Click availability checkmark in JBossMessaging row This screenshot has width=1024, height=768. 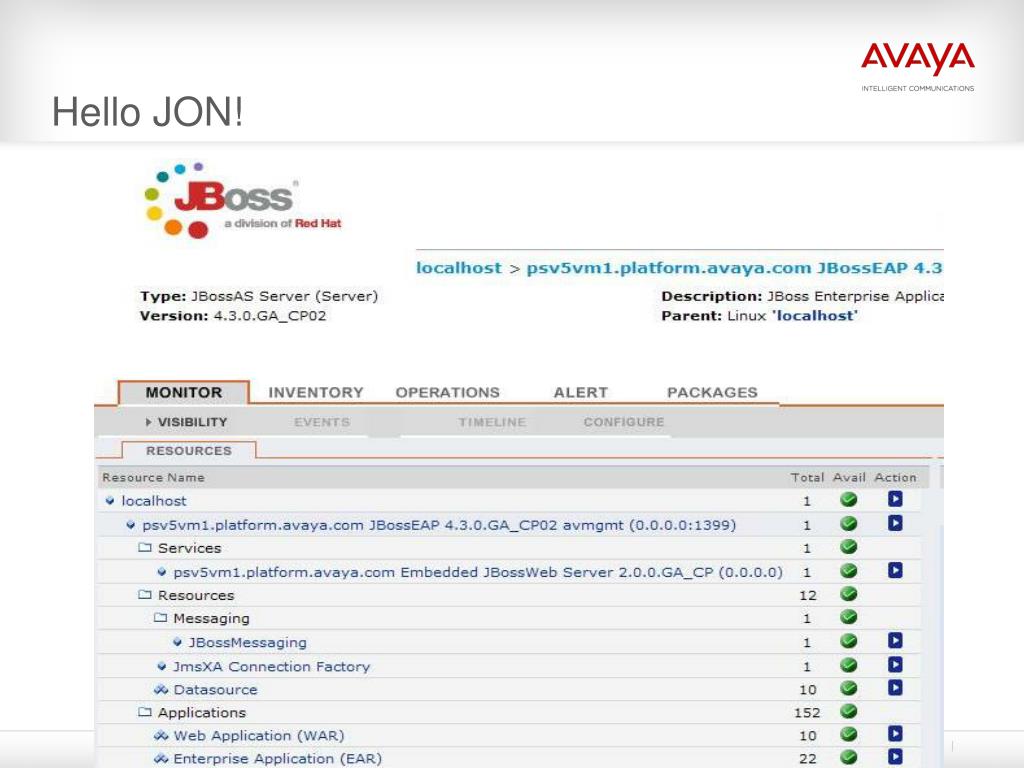(x=848, y=641)
